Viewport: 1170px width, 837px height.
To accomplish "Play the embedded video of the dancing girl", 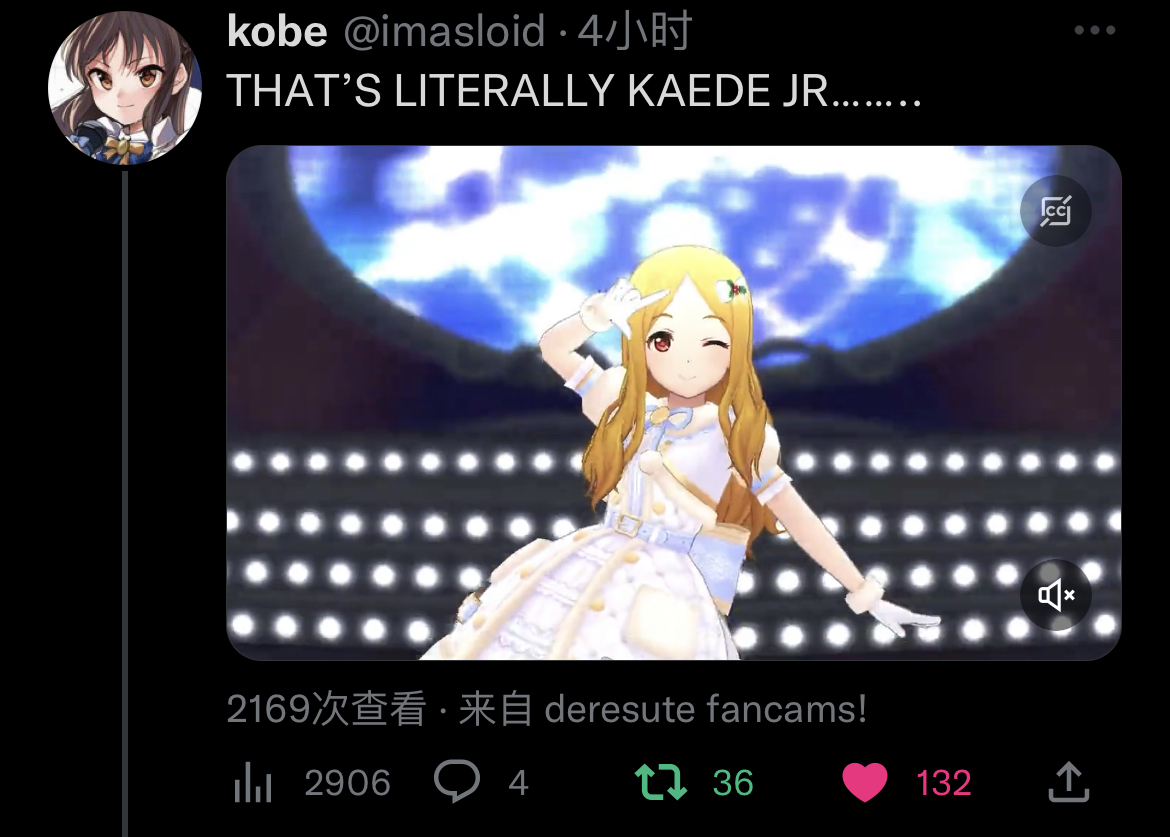I will click(x=674, y=403).
